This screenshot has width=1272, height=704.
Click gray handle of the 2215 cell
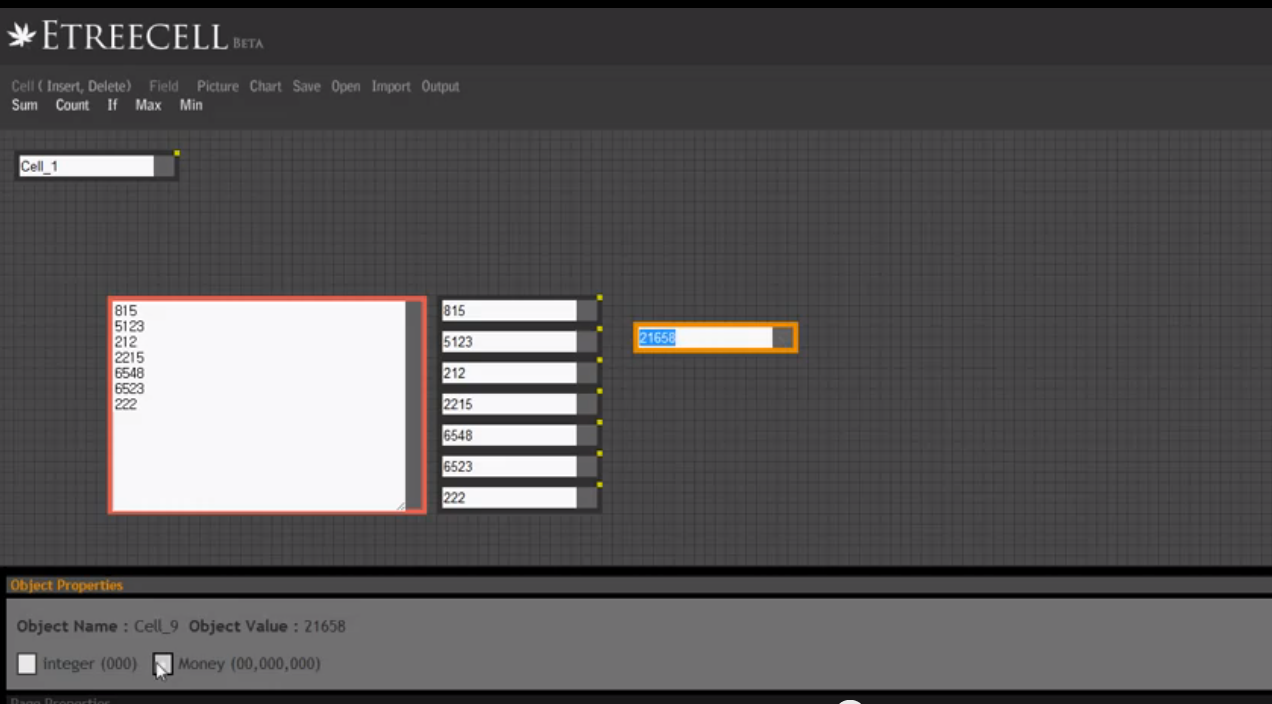click(x=587, y=404)
